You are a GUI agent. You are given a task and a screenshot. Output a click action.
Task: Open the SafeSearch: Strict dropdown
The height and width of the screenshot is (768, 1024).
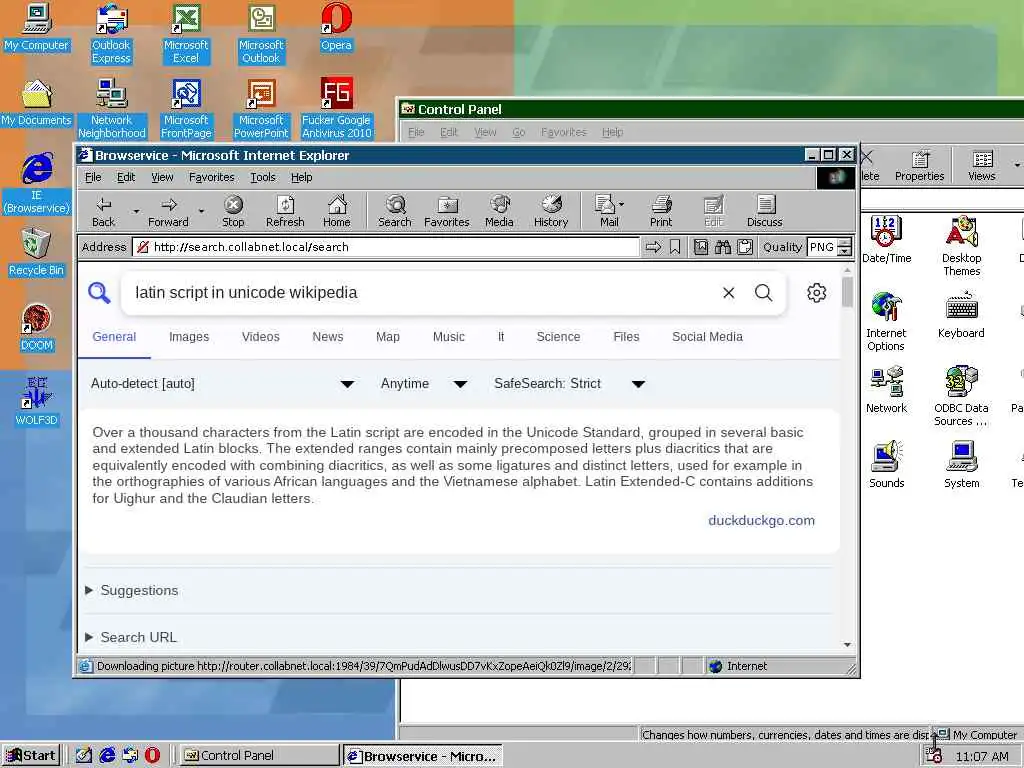(x=569, y=384)
